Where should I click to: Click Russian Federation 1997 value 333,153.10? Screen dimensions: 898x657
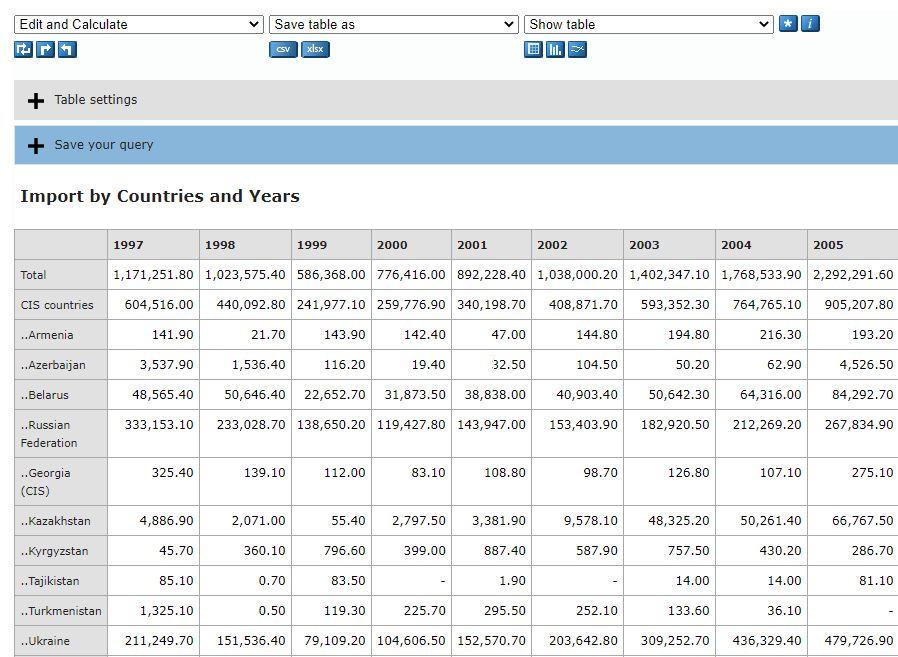tap(159, 425)
